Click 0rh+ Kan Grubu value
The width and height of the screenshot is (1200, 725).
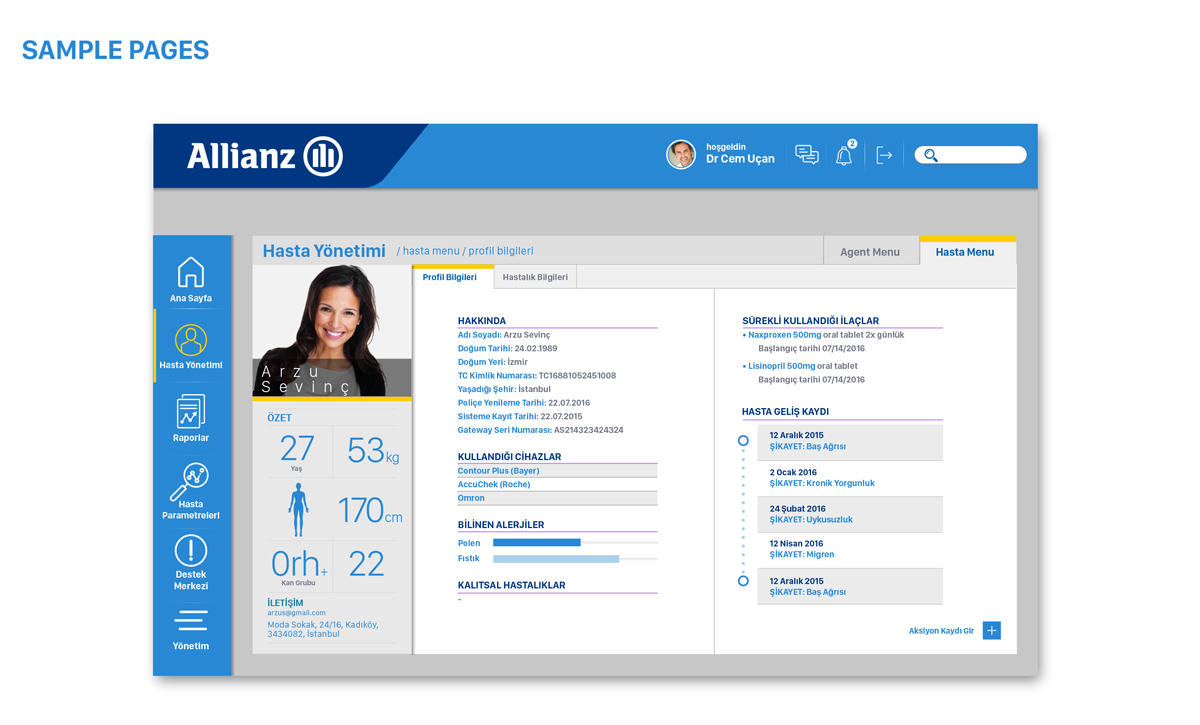pos(298,565)
